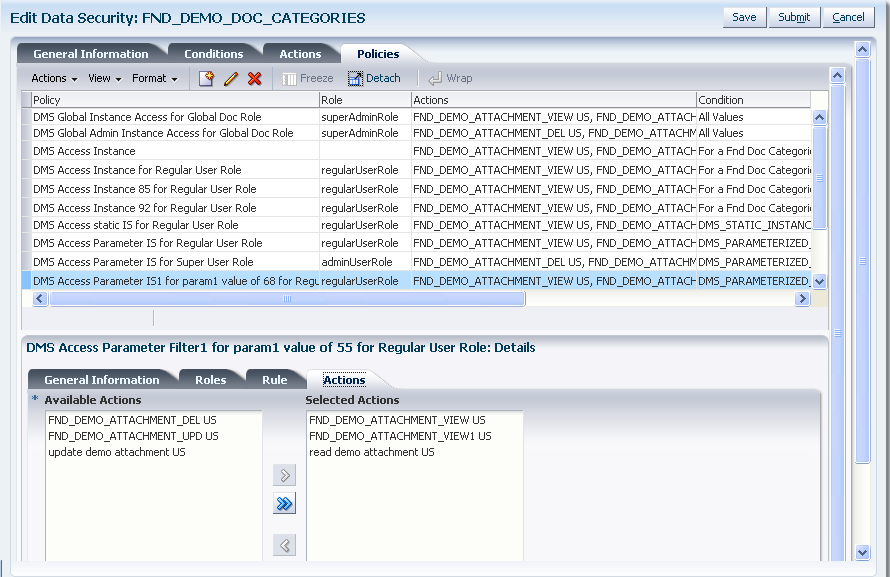The image size is (890, 577).
Task: Open the Format dropdown menu
Action: pyautogui.click(x=154, y=78)
